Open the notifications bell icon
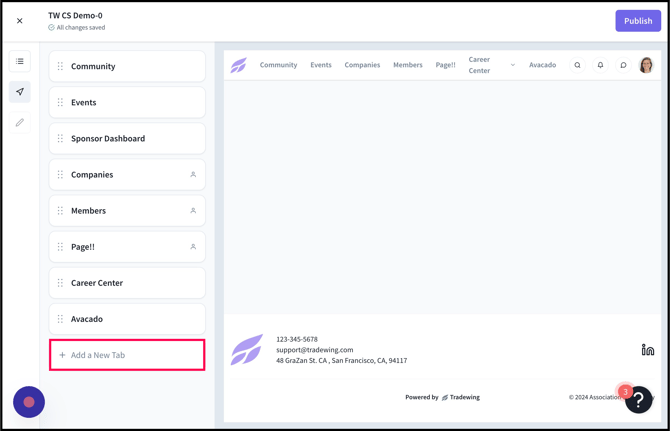Screen dimensions: 670x431 (x=600, y=65)
